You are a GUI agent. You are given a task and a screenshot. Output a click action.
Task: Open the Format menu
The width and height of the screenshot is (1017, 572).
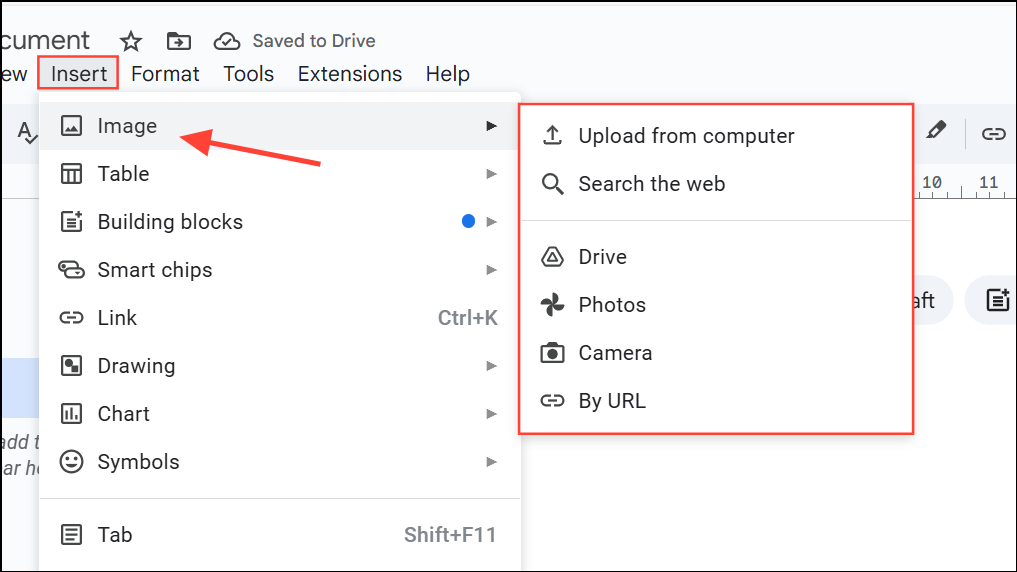(x=165, y=74)
